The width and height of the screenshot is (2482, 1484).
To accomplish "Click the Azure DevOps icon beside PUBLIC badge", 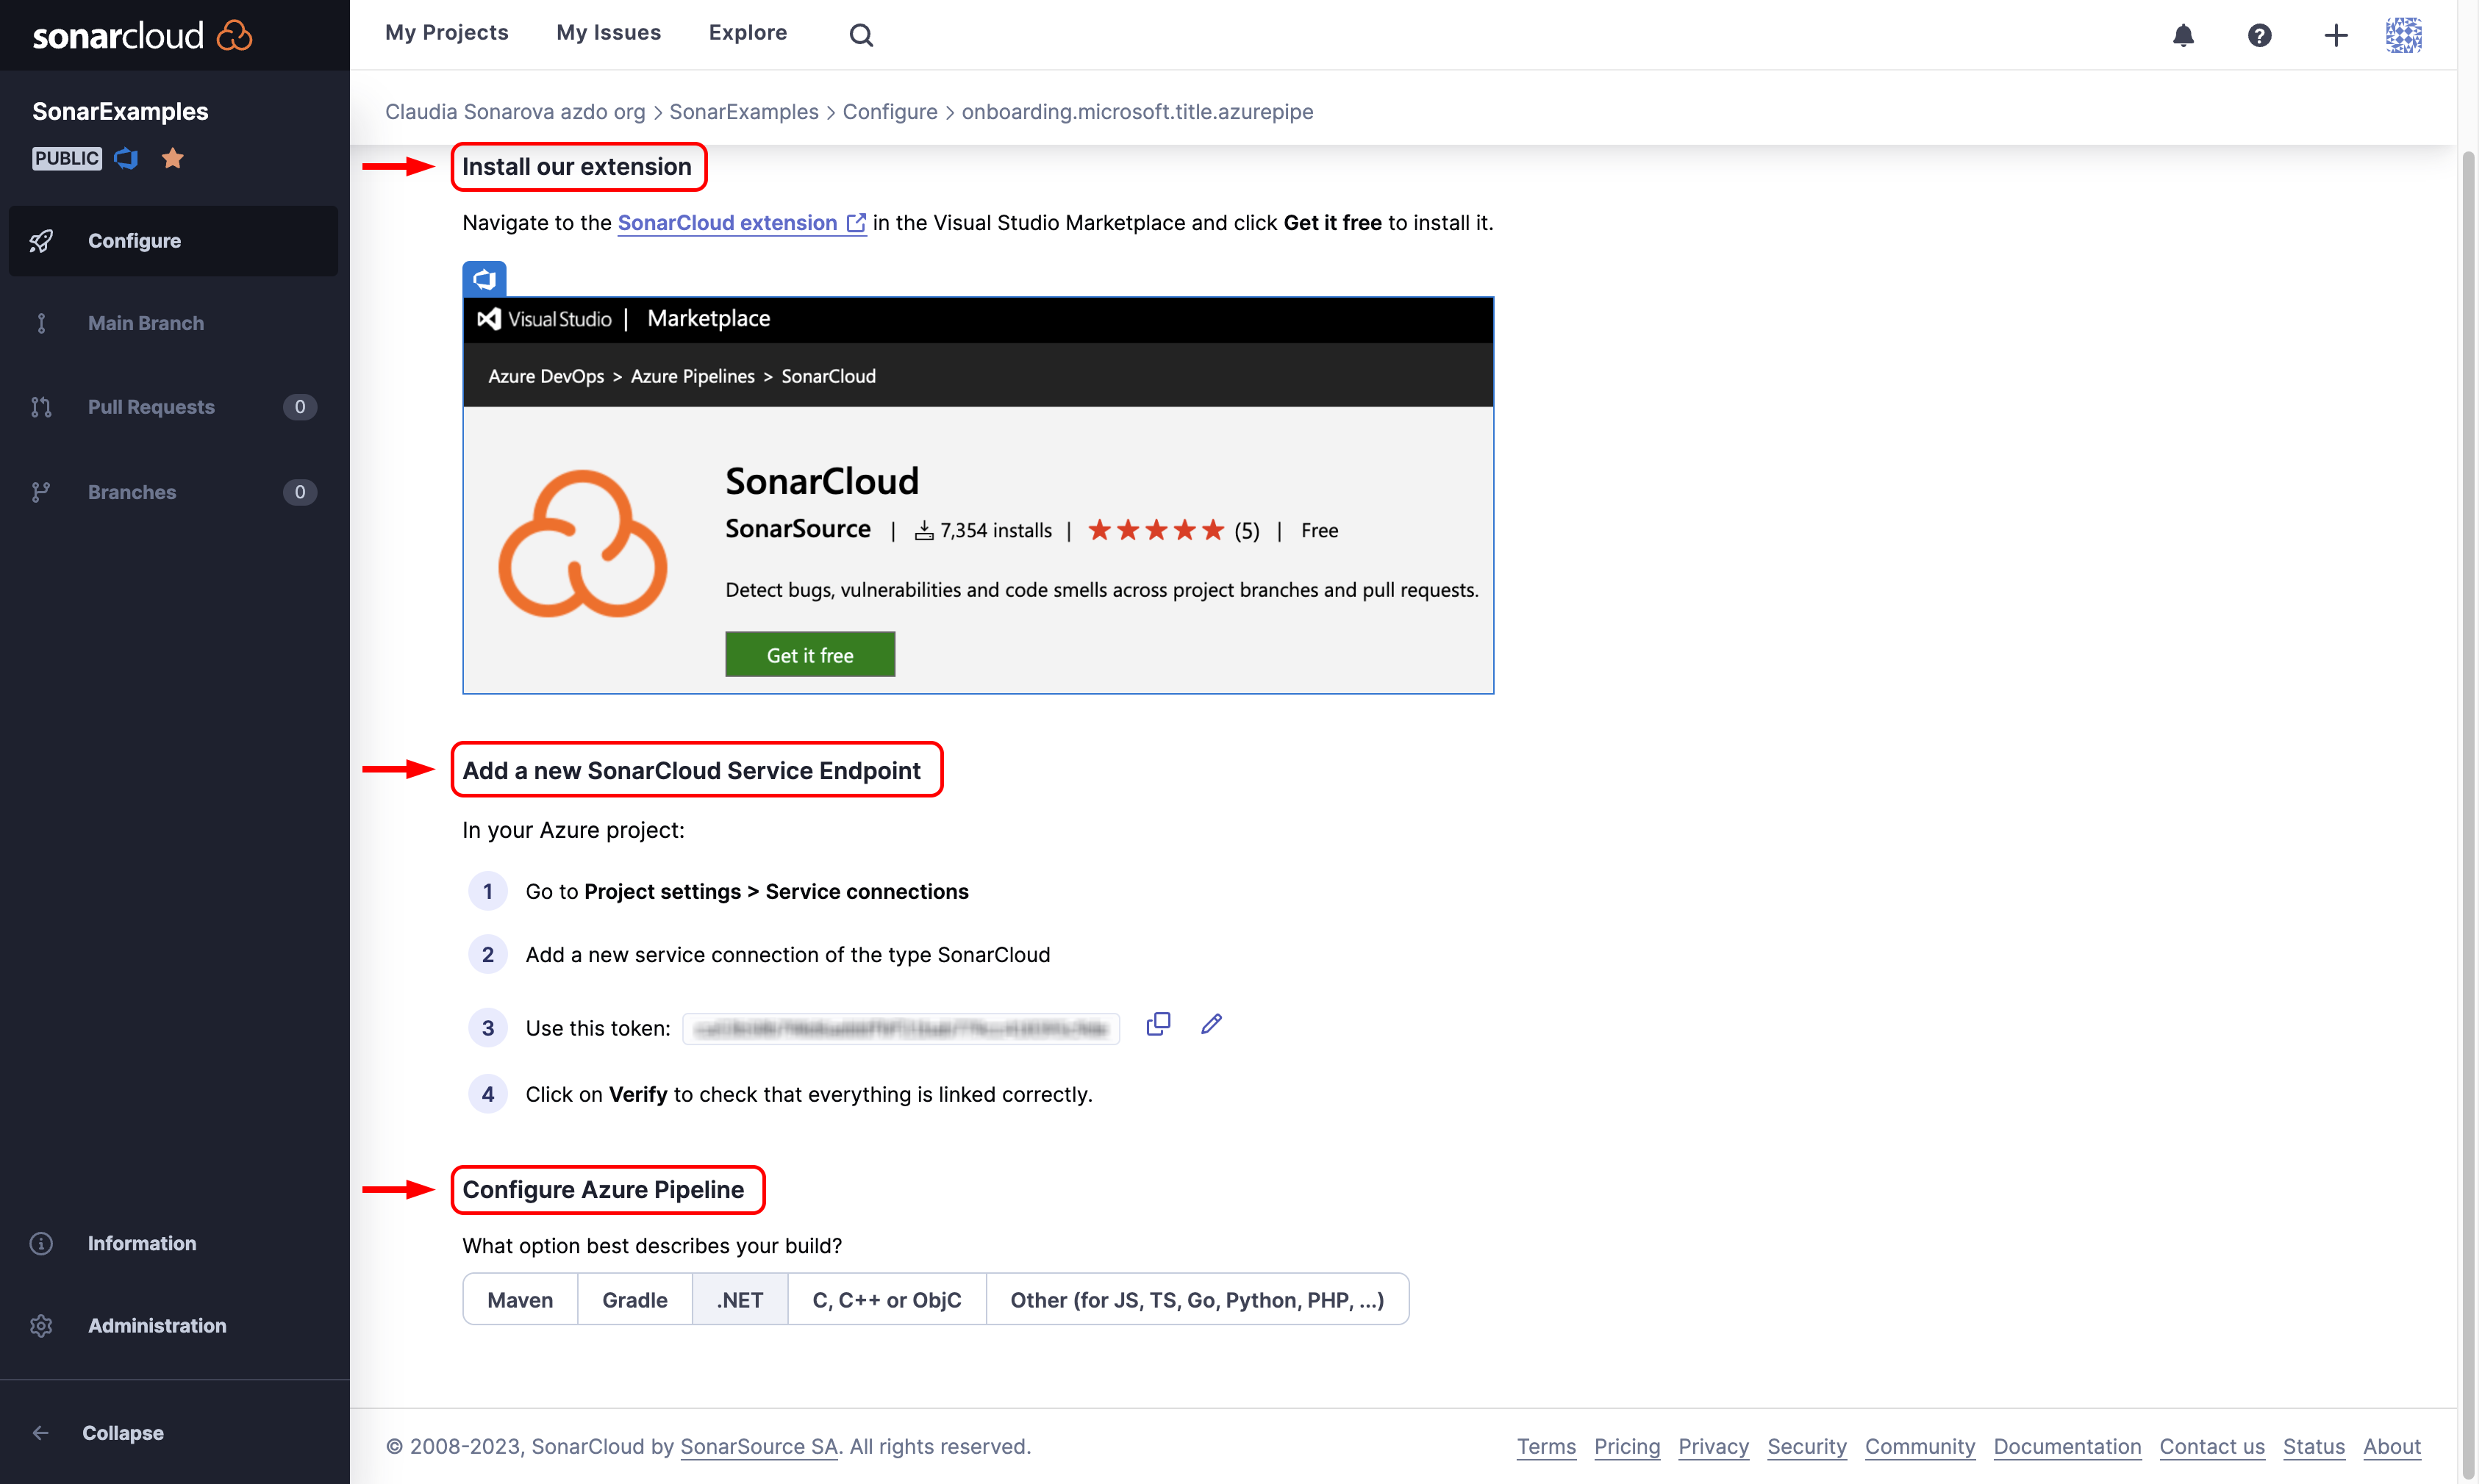I will tap(126, 158).
